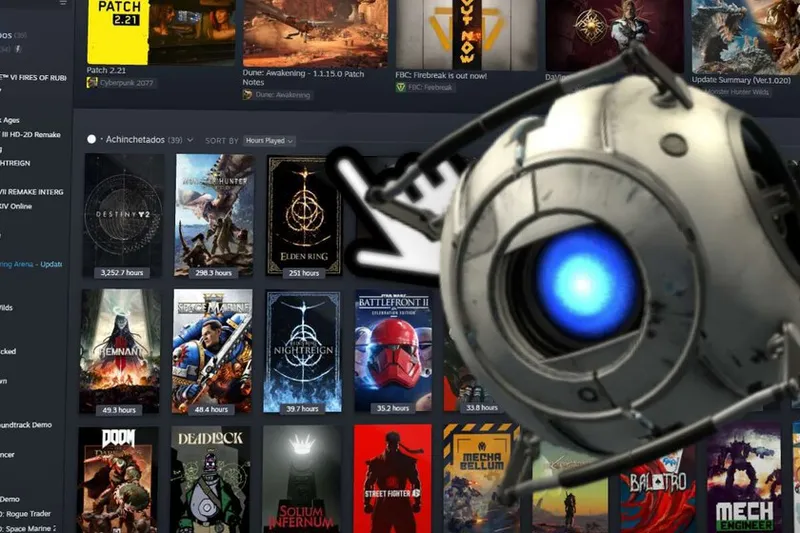800x533 pixels.
Task: Click the 35.2 hours label
Action: click(393, 408)
